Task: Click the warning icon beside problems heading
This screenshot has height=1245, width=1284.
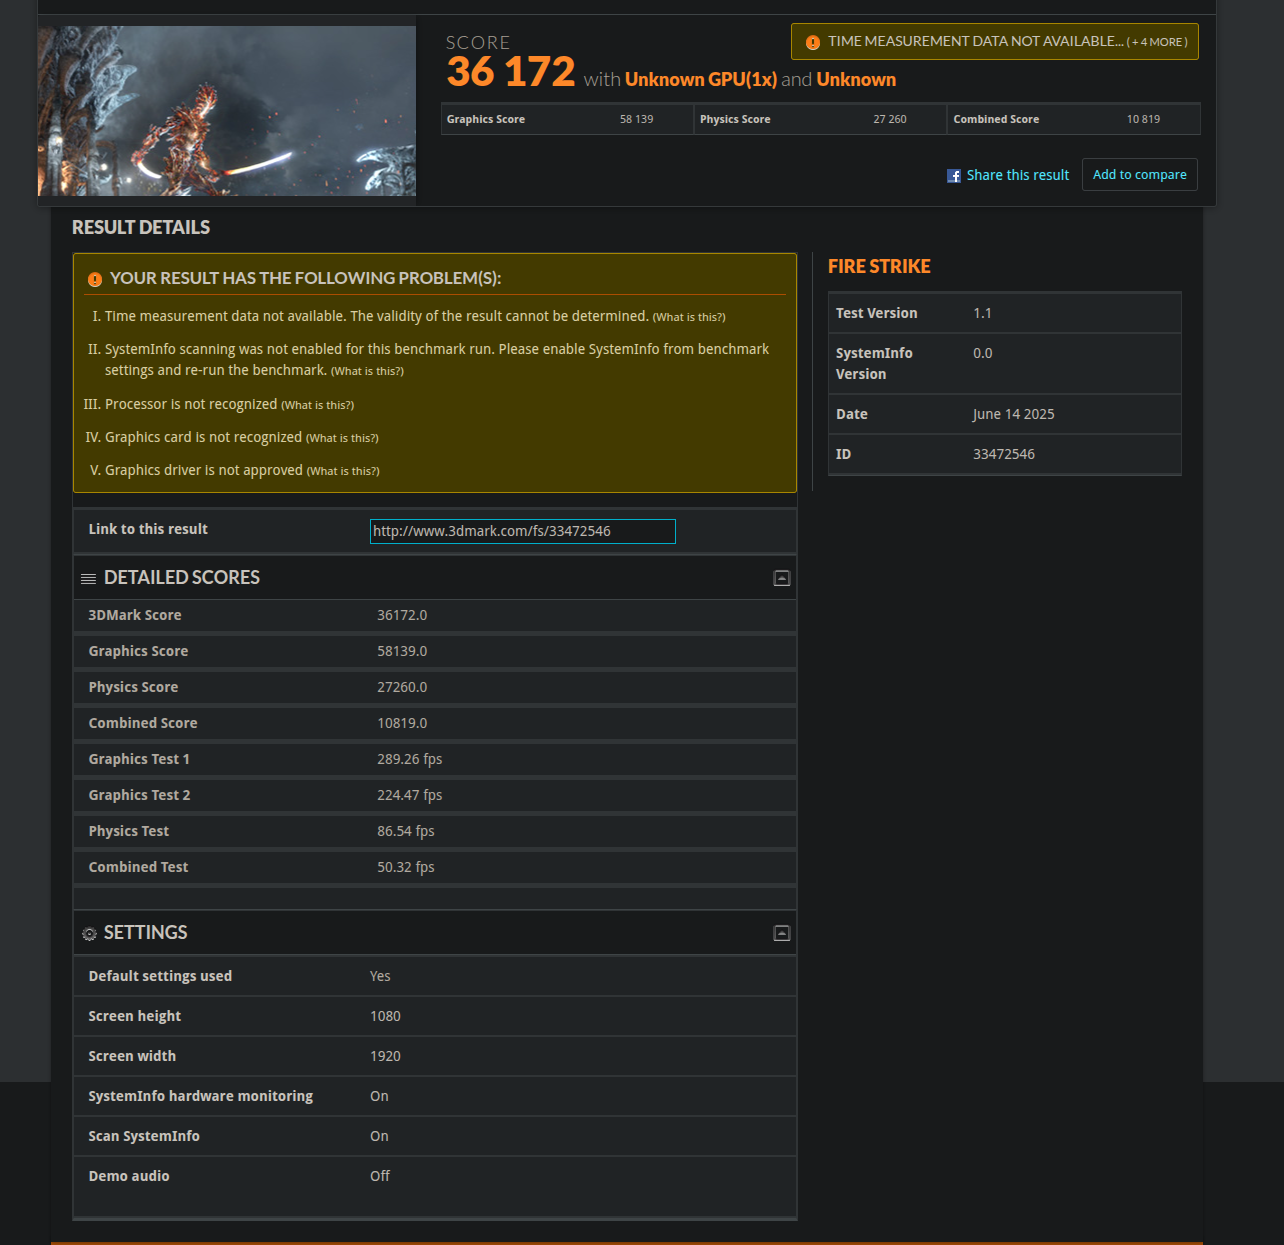Action: [95, 280]
